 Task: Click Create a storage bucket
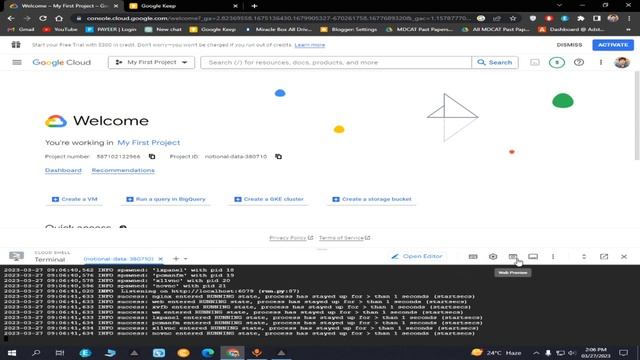[372, 199]
